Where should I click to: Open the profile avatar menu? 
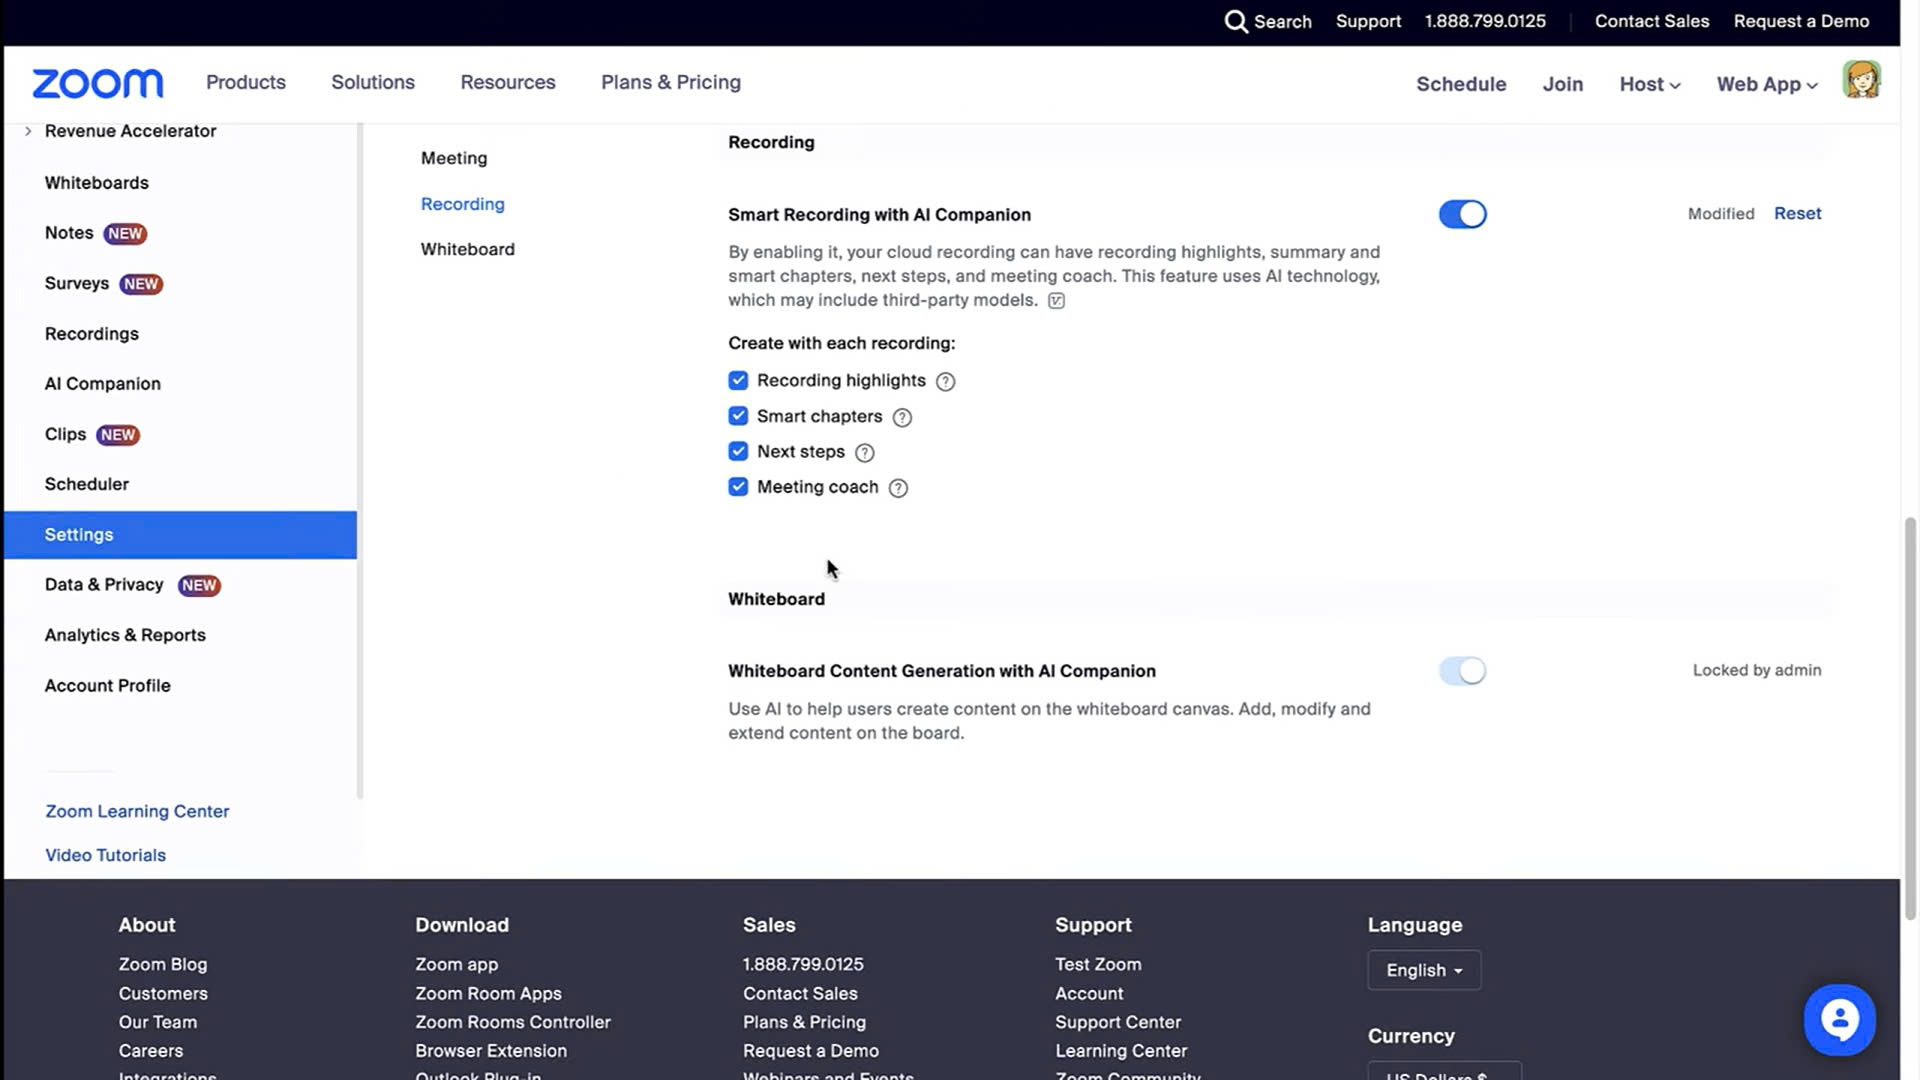1861,80
